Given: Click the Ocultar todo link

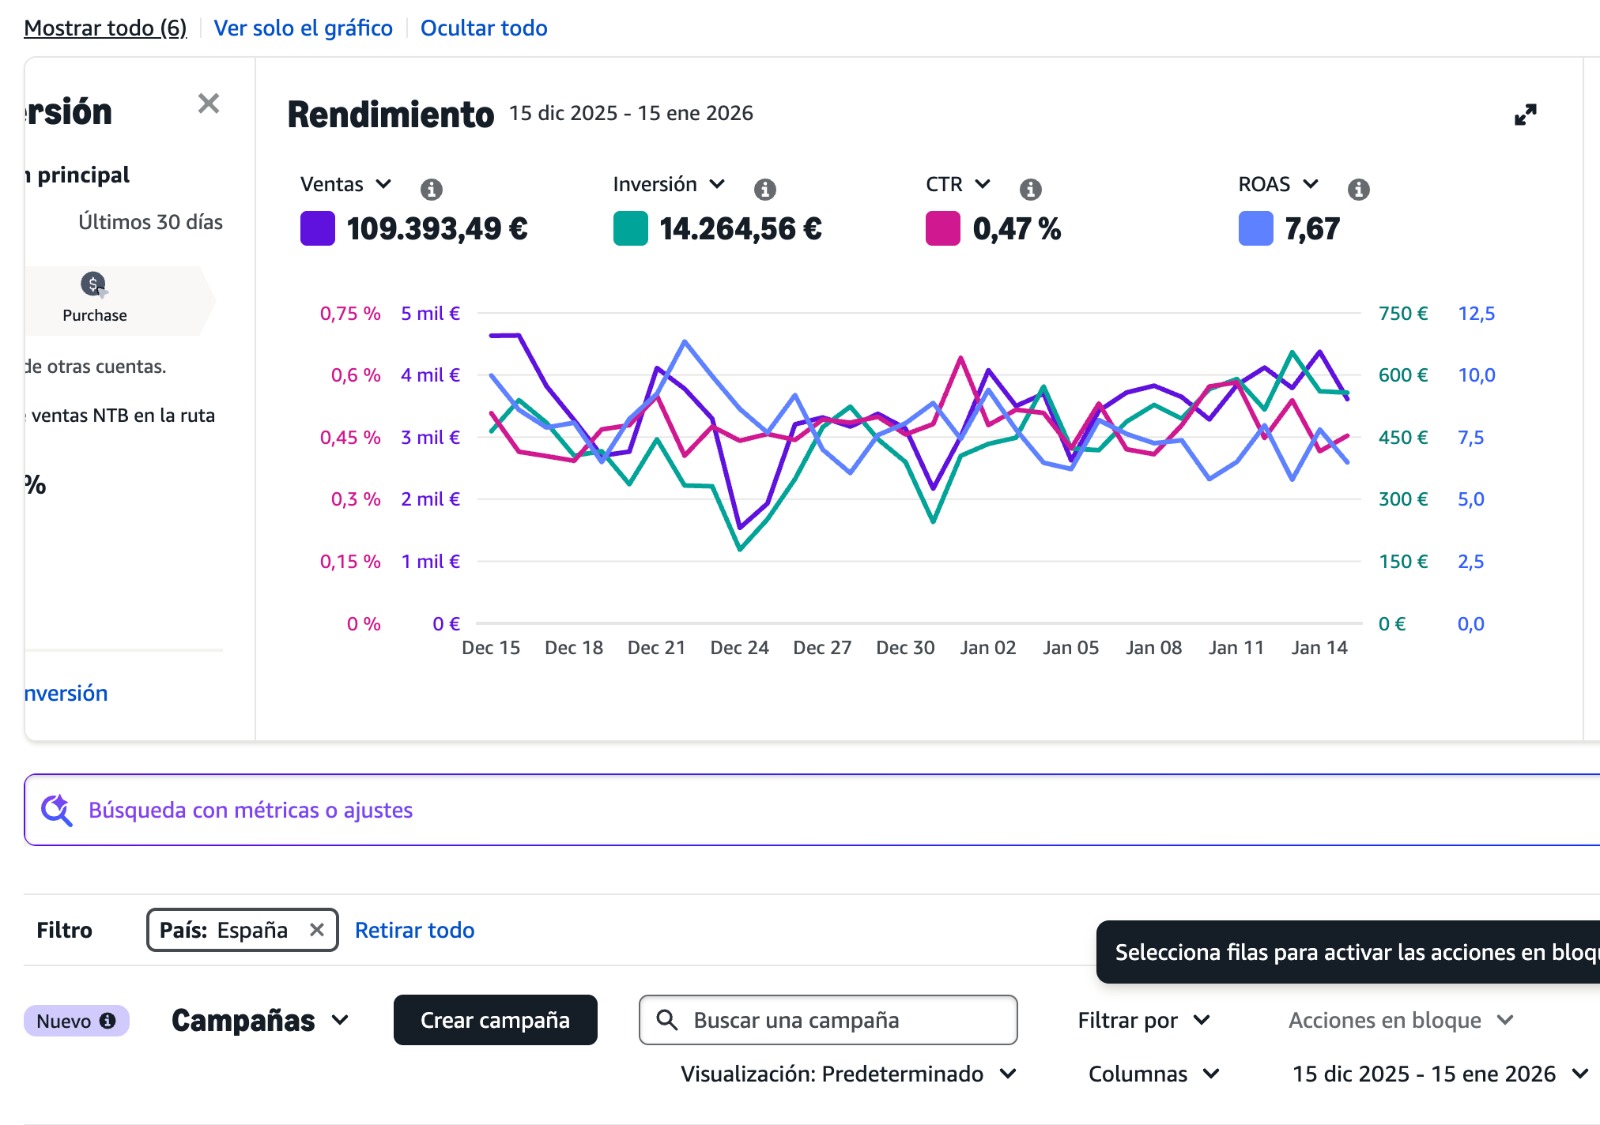Looking at the screenshot, I should coord(483,28).
